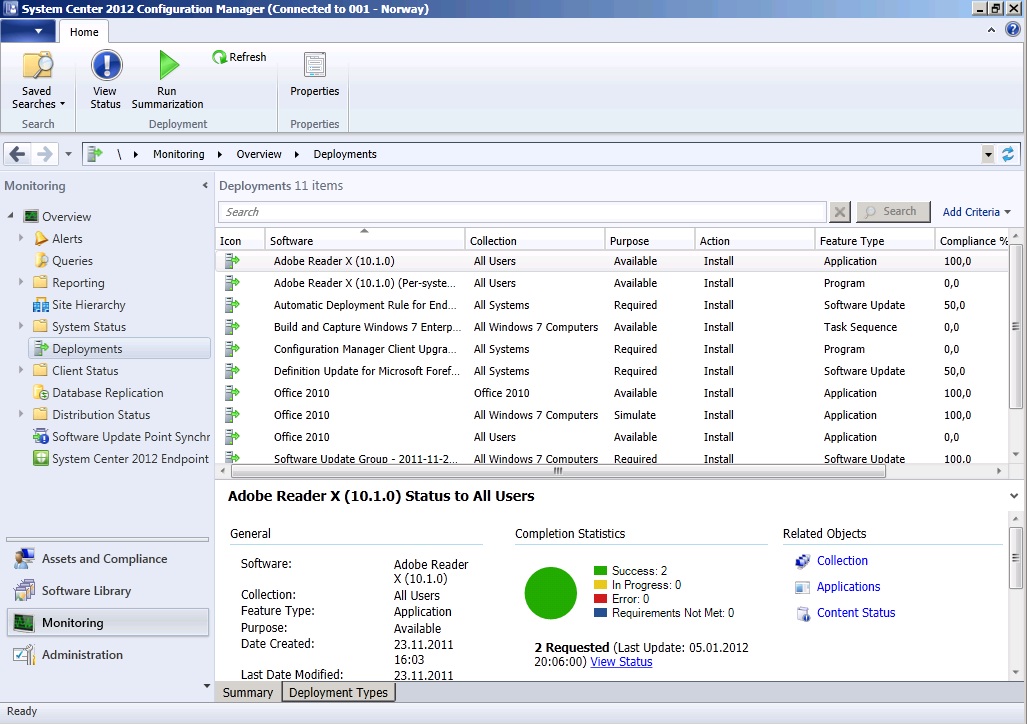Go back with the back arrow
This screenshot has height=724, width=1027.
point(18,154)
